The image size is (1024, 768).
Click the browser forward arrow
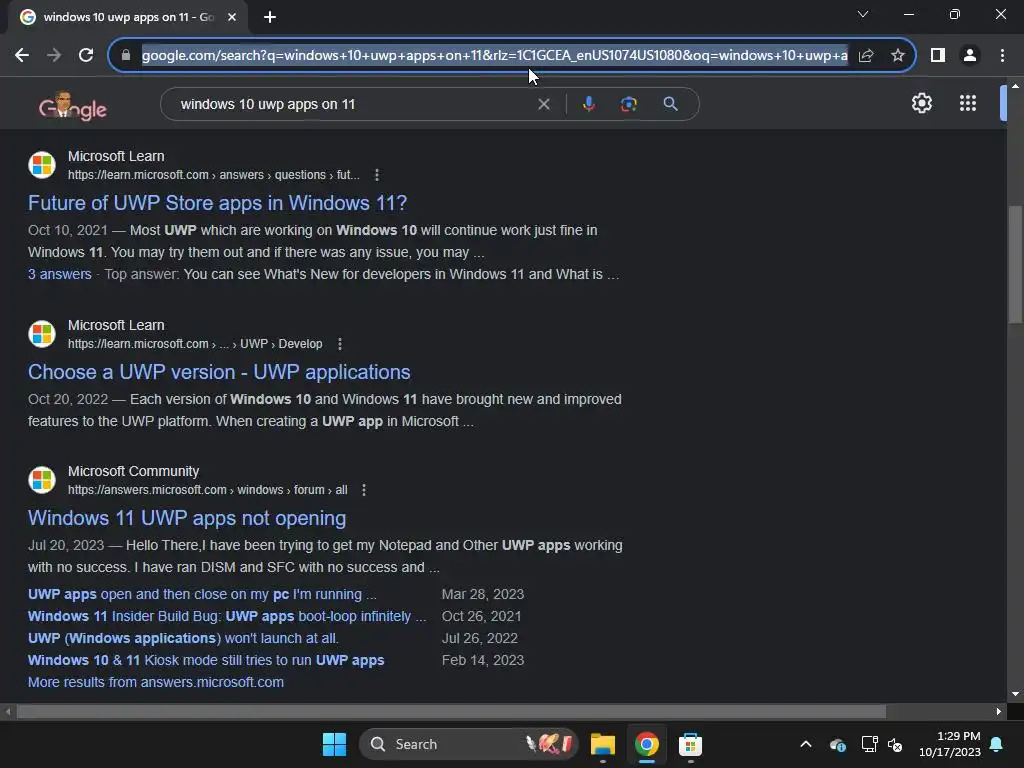pyautogui.click(x=54, y=55)
